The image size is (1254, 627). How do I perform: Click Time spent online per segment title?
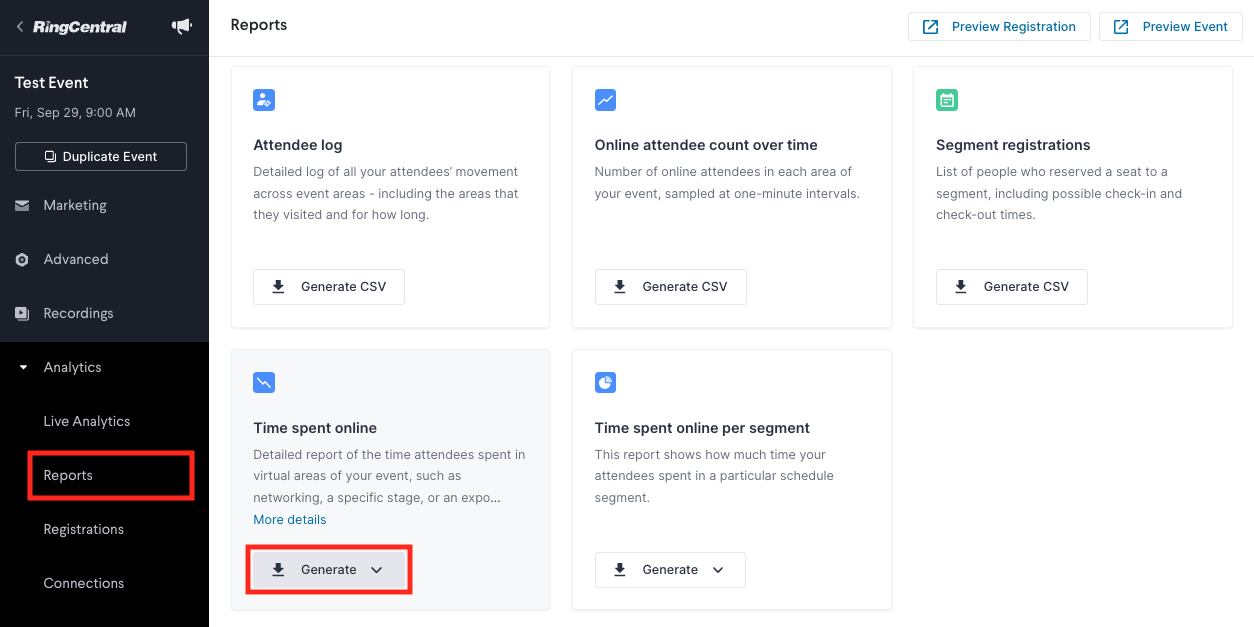(x=702, y=428)
